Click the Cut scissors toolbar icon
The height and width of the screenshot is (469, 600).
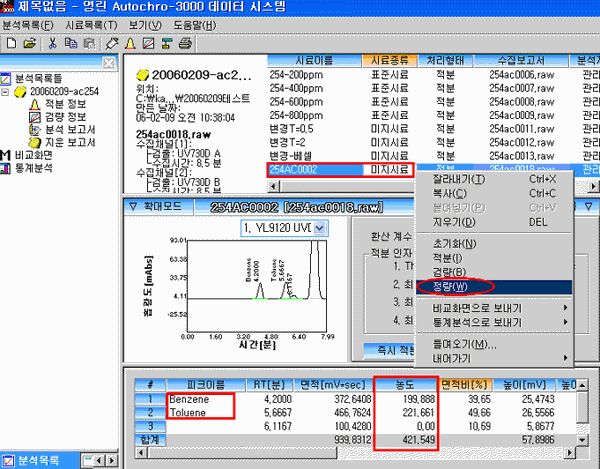[x=52, y=43]
